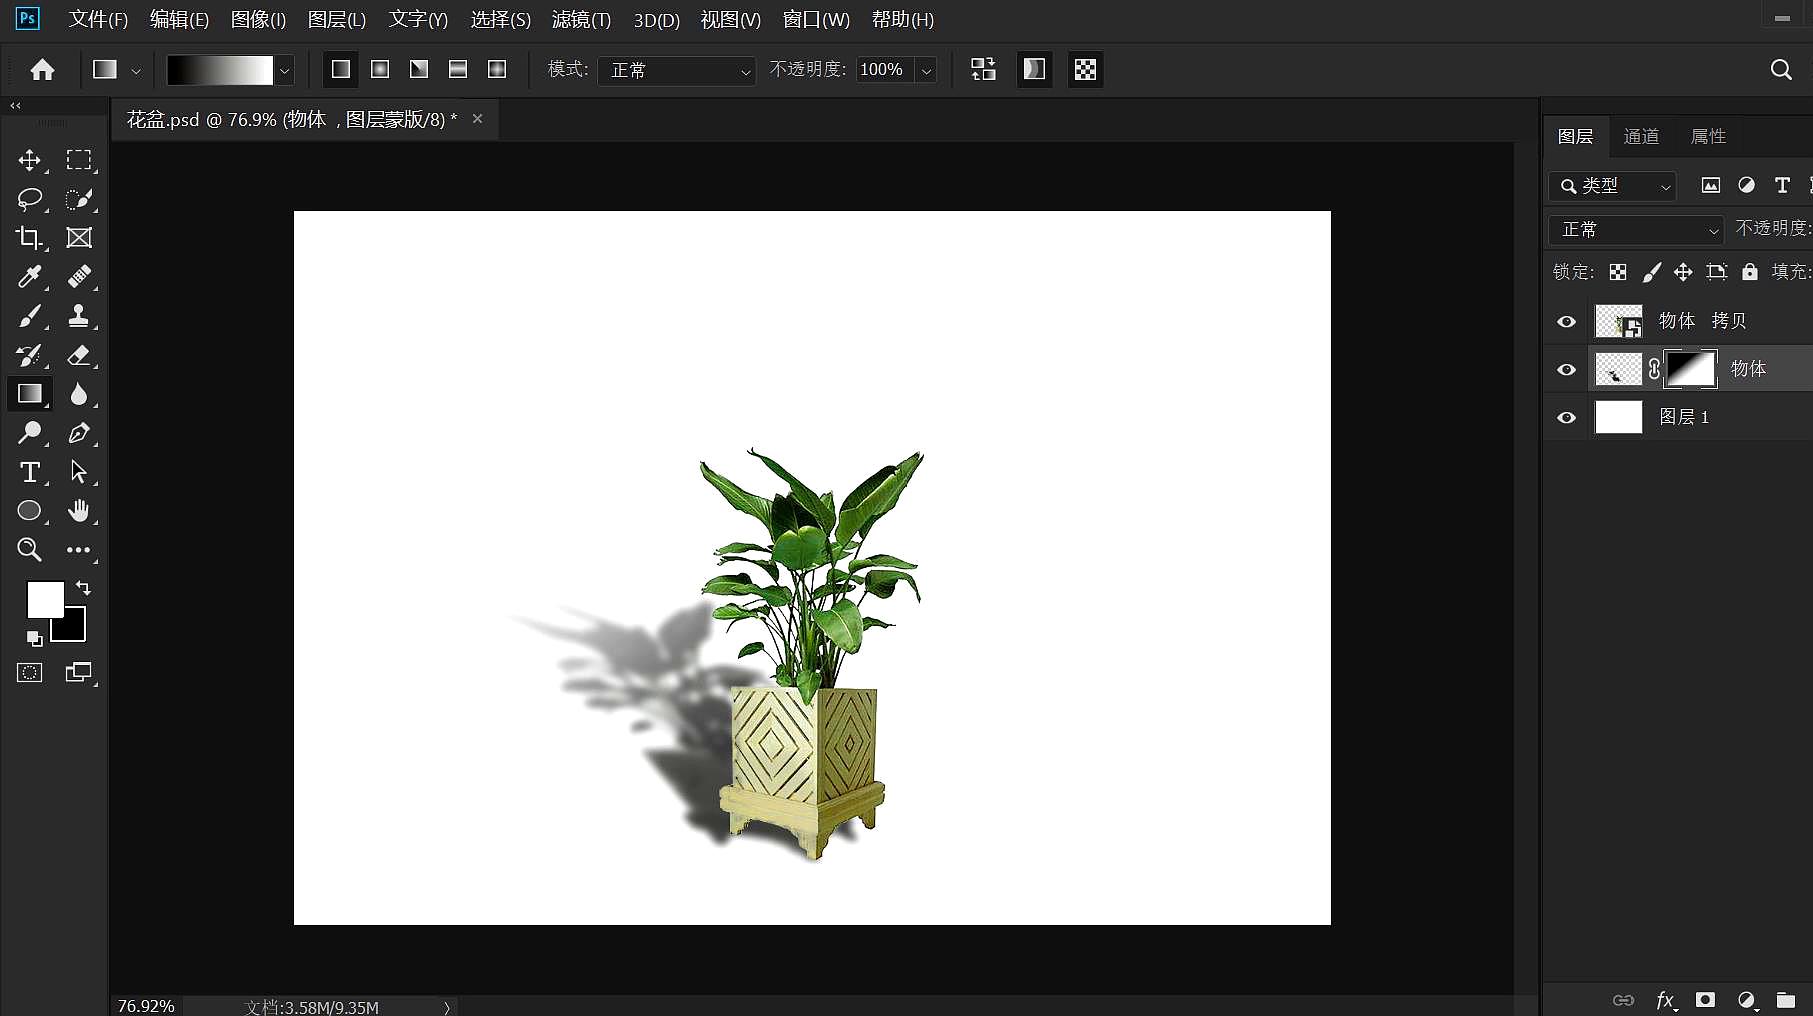Open the gradient picker dropdown arrow
The image size is (1813, 1016).
285,71
